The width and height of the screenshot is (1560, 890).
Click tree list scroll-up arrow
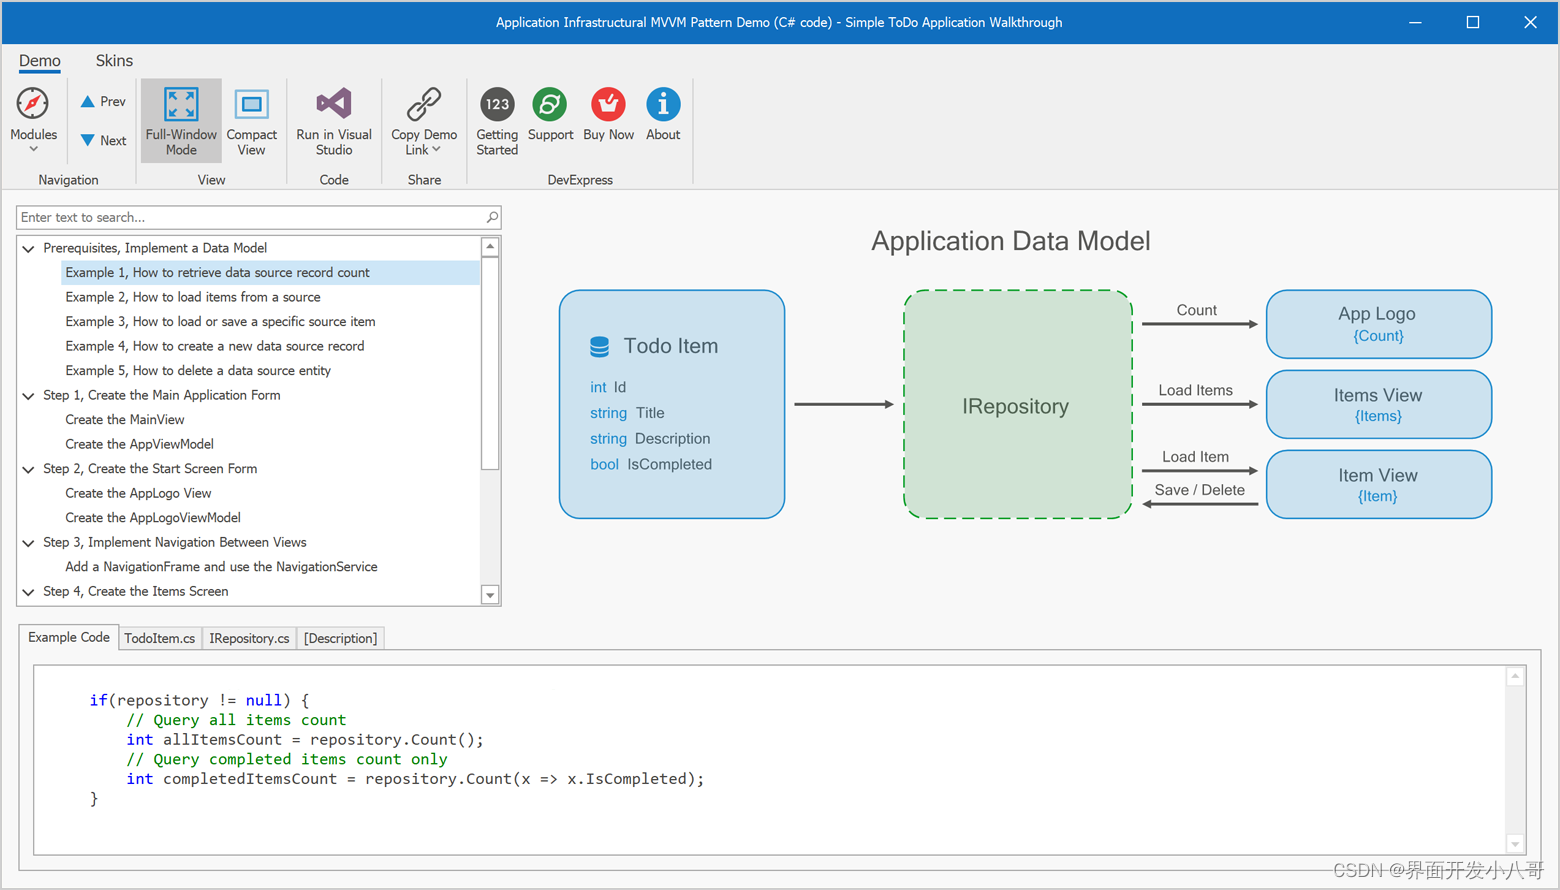(490, 247)
